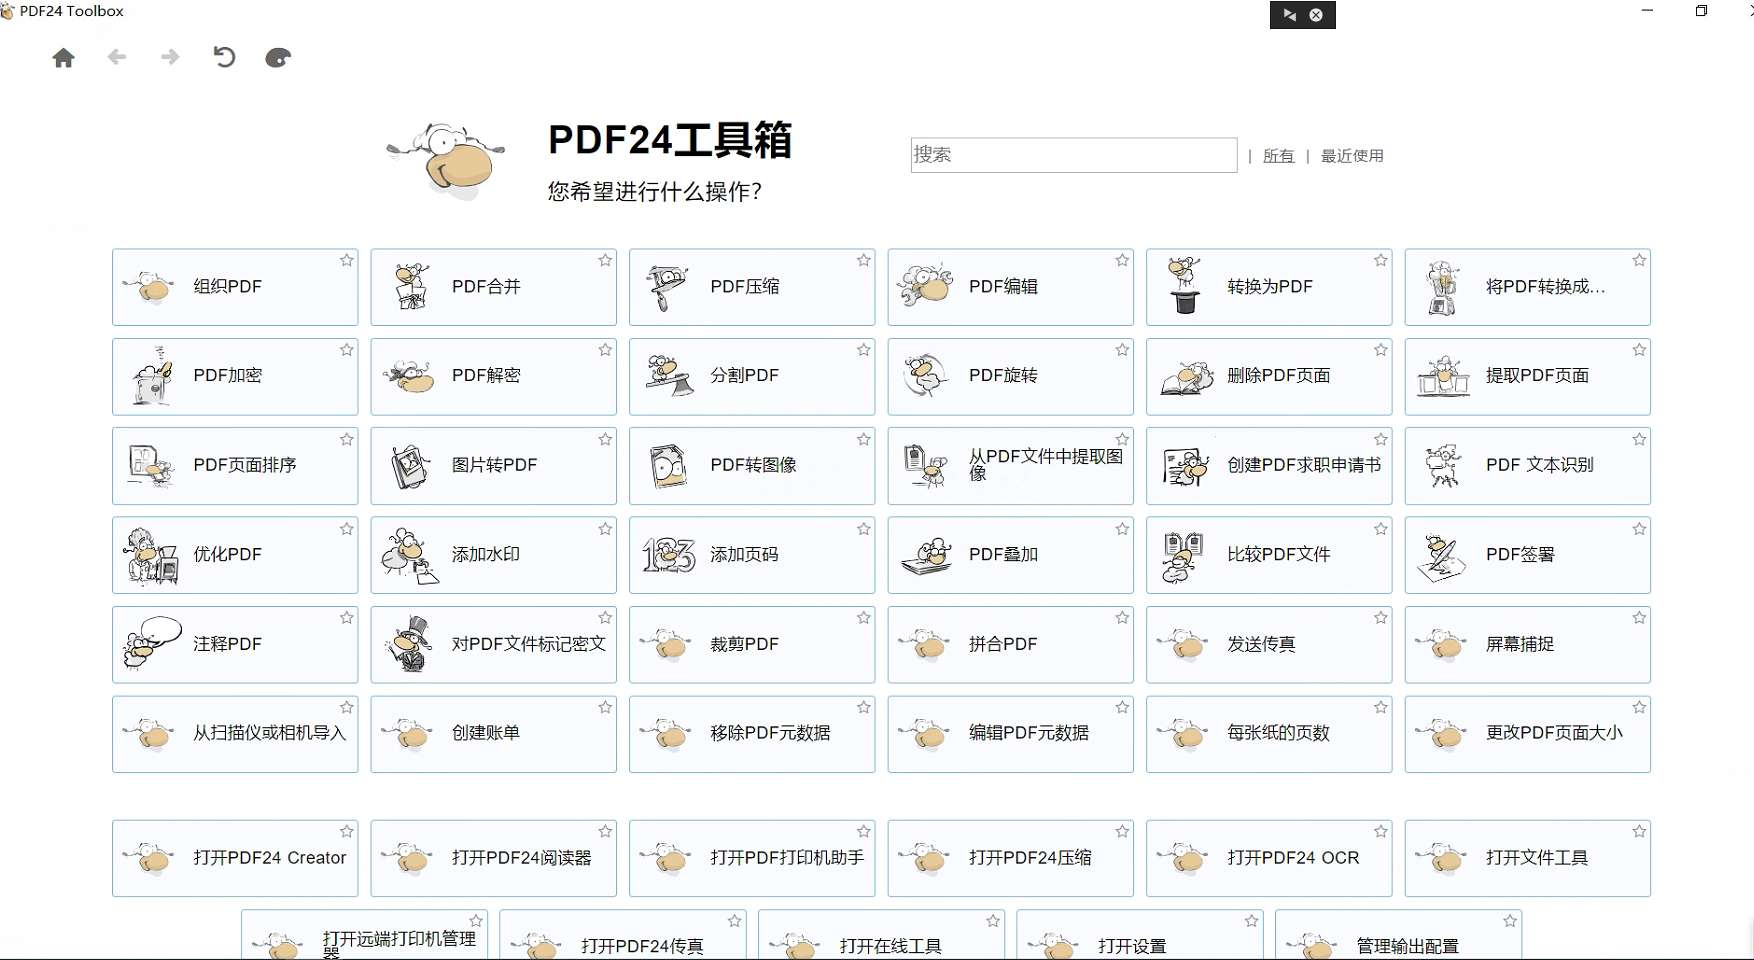This screenshot has height=960, width=1754.
Task: Go back using the left arrow icon
Action: coord(117,57)
